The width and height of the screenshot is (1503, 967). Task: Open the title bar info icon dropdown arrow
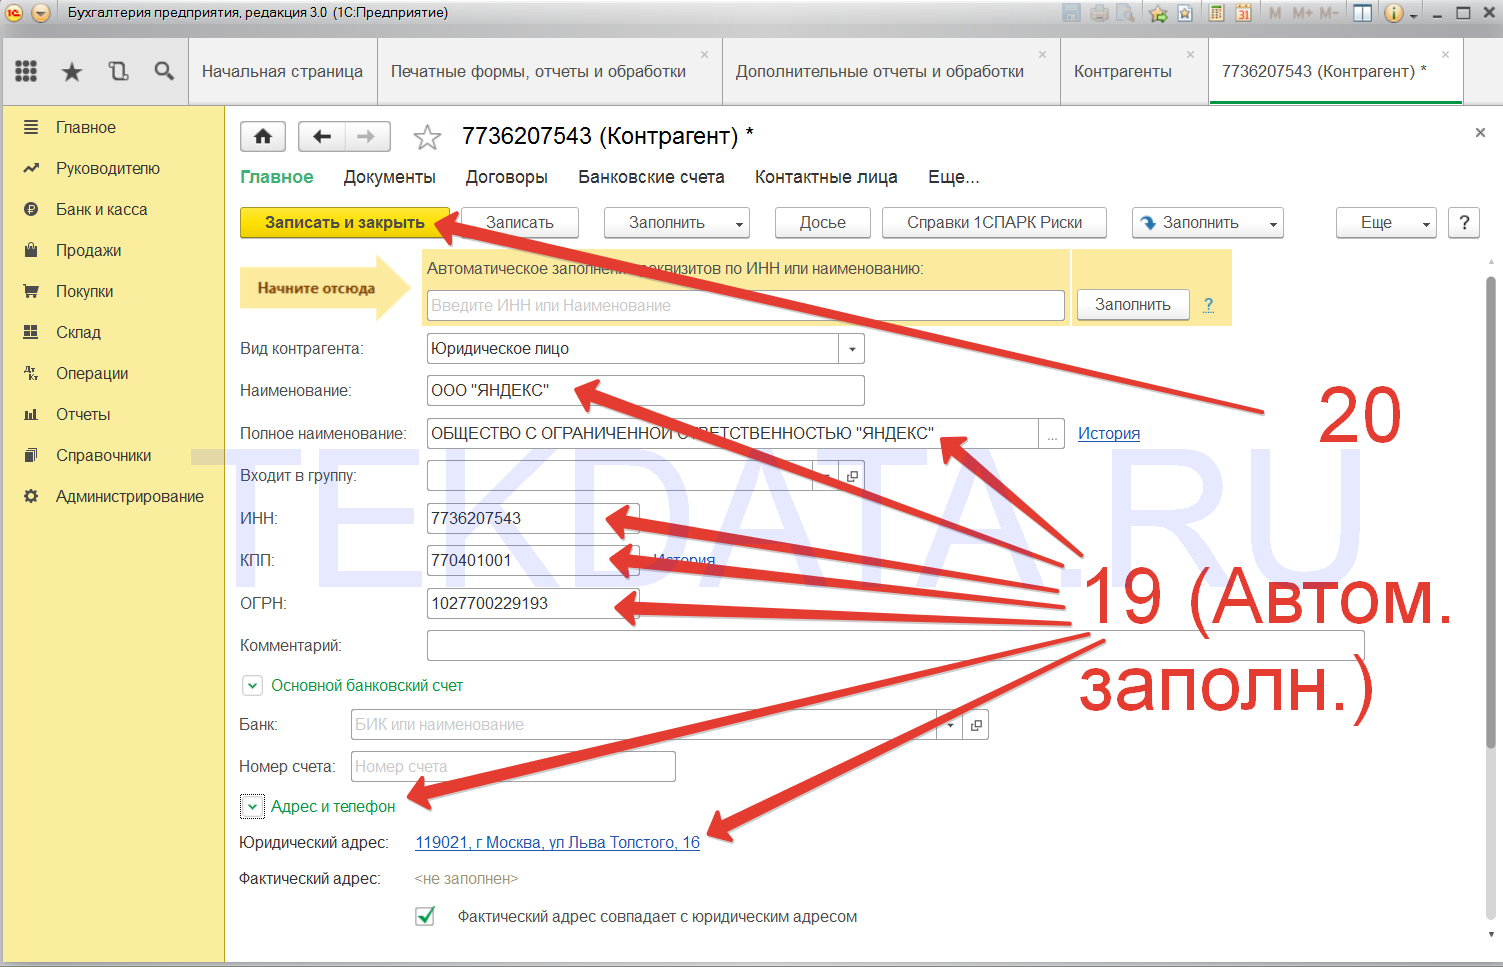click(x=1413, y=14)
